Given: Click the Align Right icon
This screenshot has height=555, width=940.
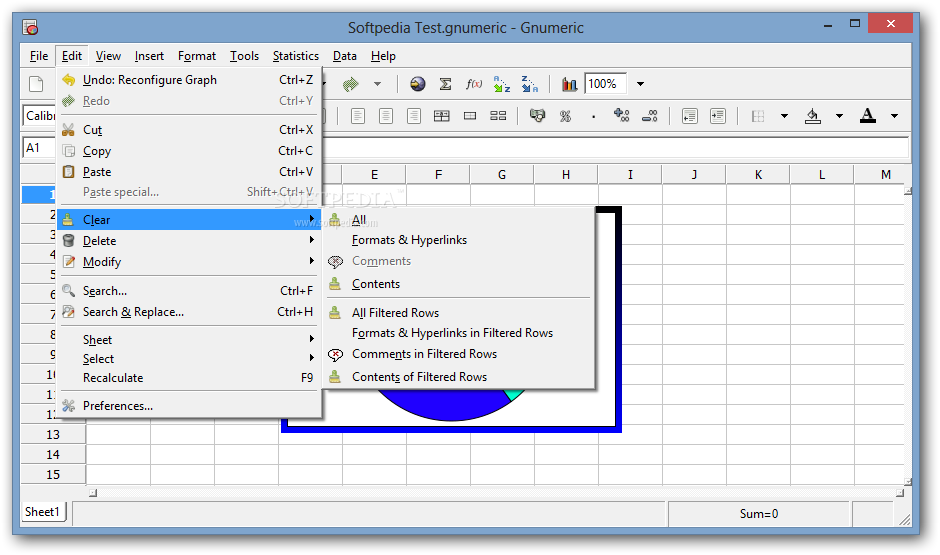Looking at the screenshot, I should tap(414, 116).
